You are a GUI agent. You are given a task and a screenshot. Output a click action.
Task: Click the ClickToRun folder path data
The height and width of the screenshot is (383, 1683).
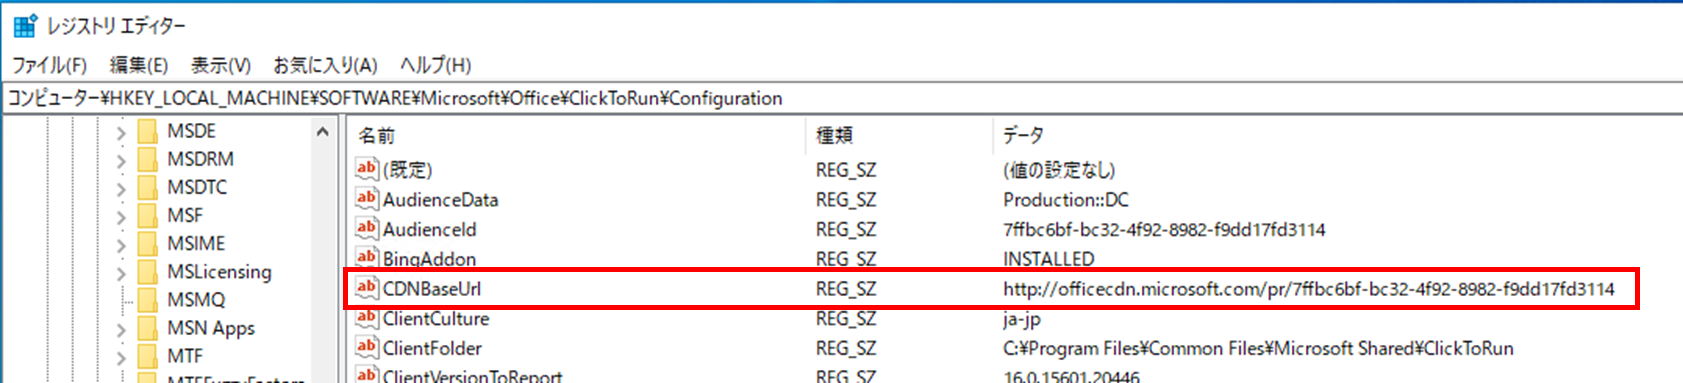[1258, 348]
